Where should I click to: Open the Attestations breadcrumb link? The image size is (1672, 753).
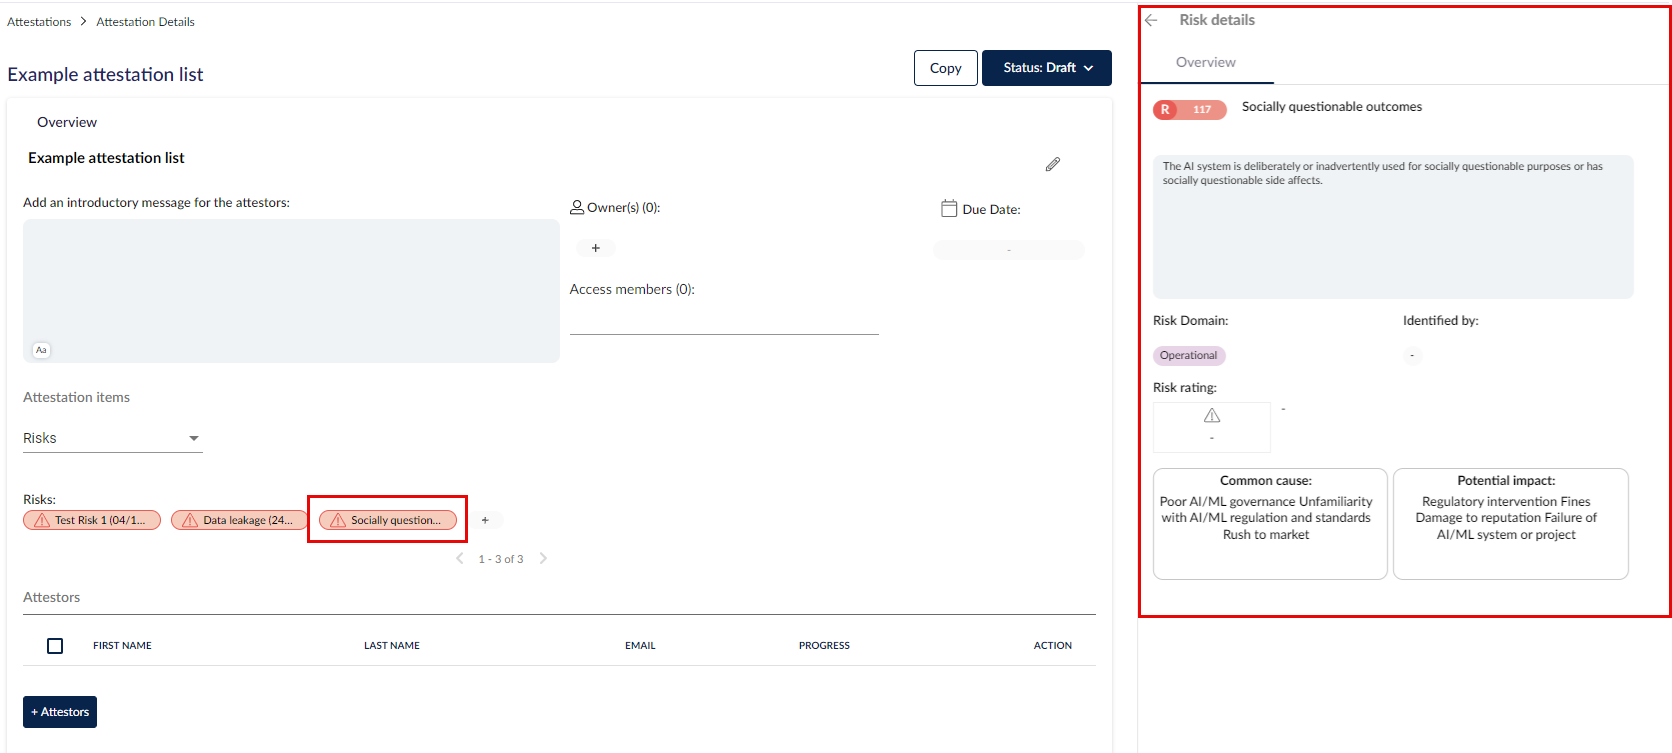[x=39, y=21]
